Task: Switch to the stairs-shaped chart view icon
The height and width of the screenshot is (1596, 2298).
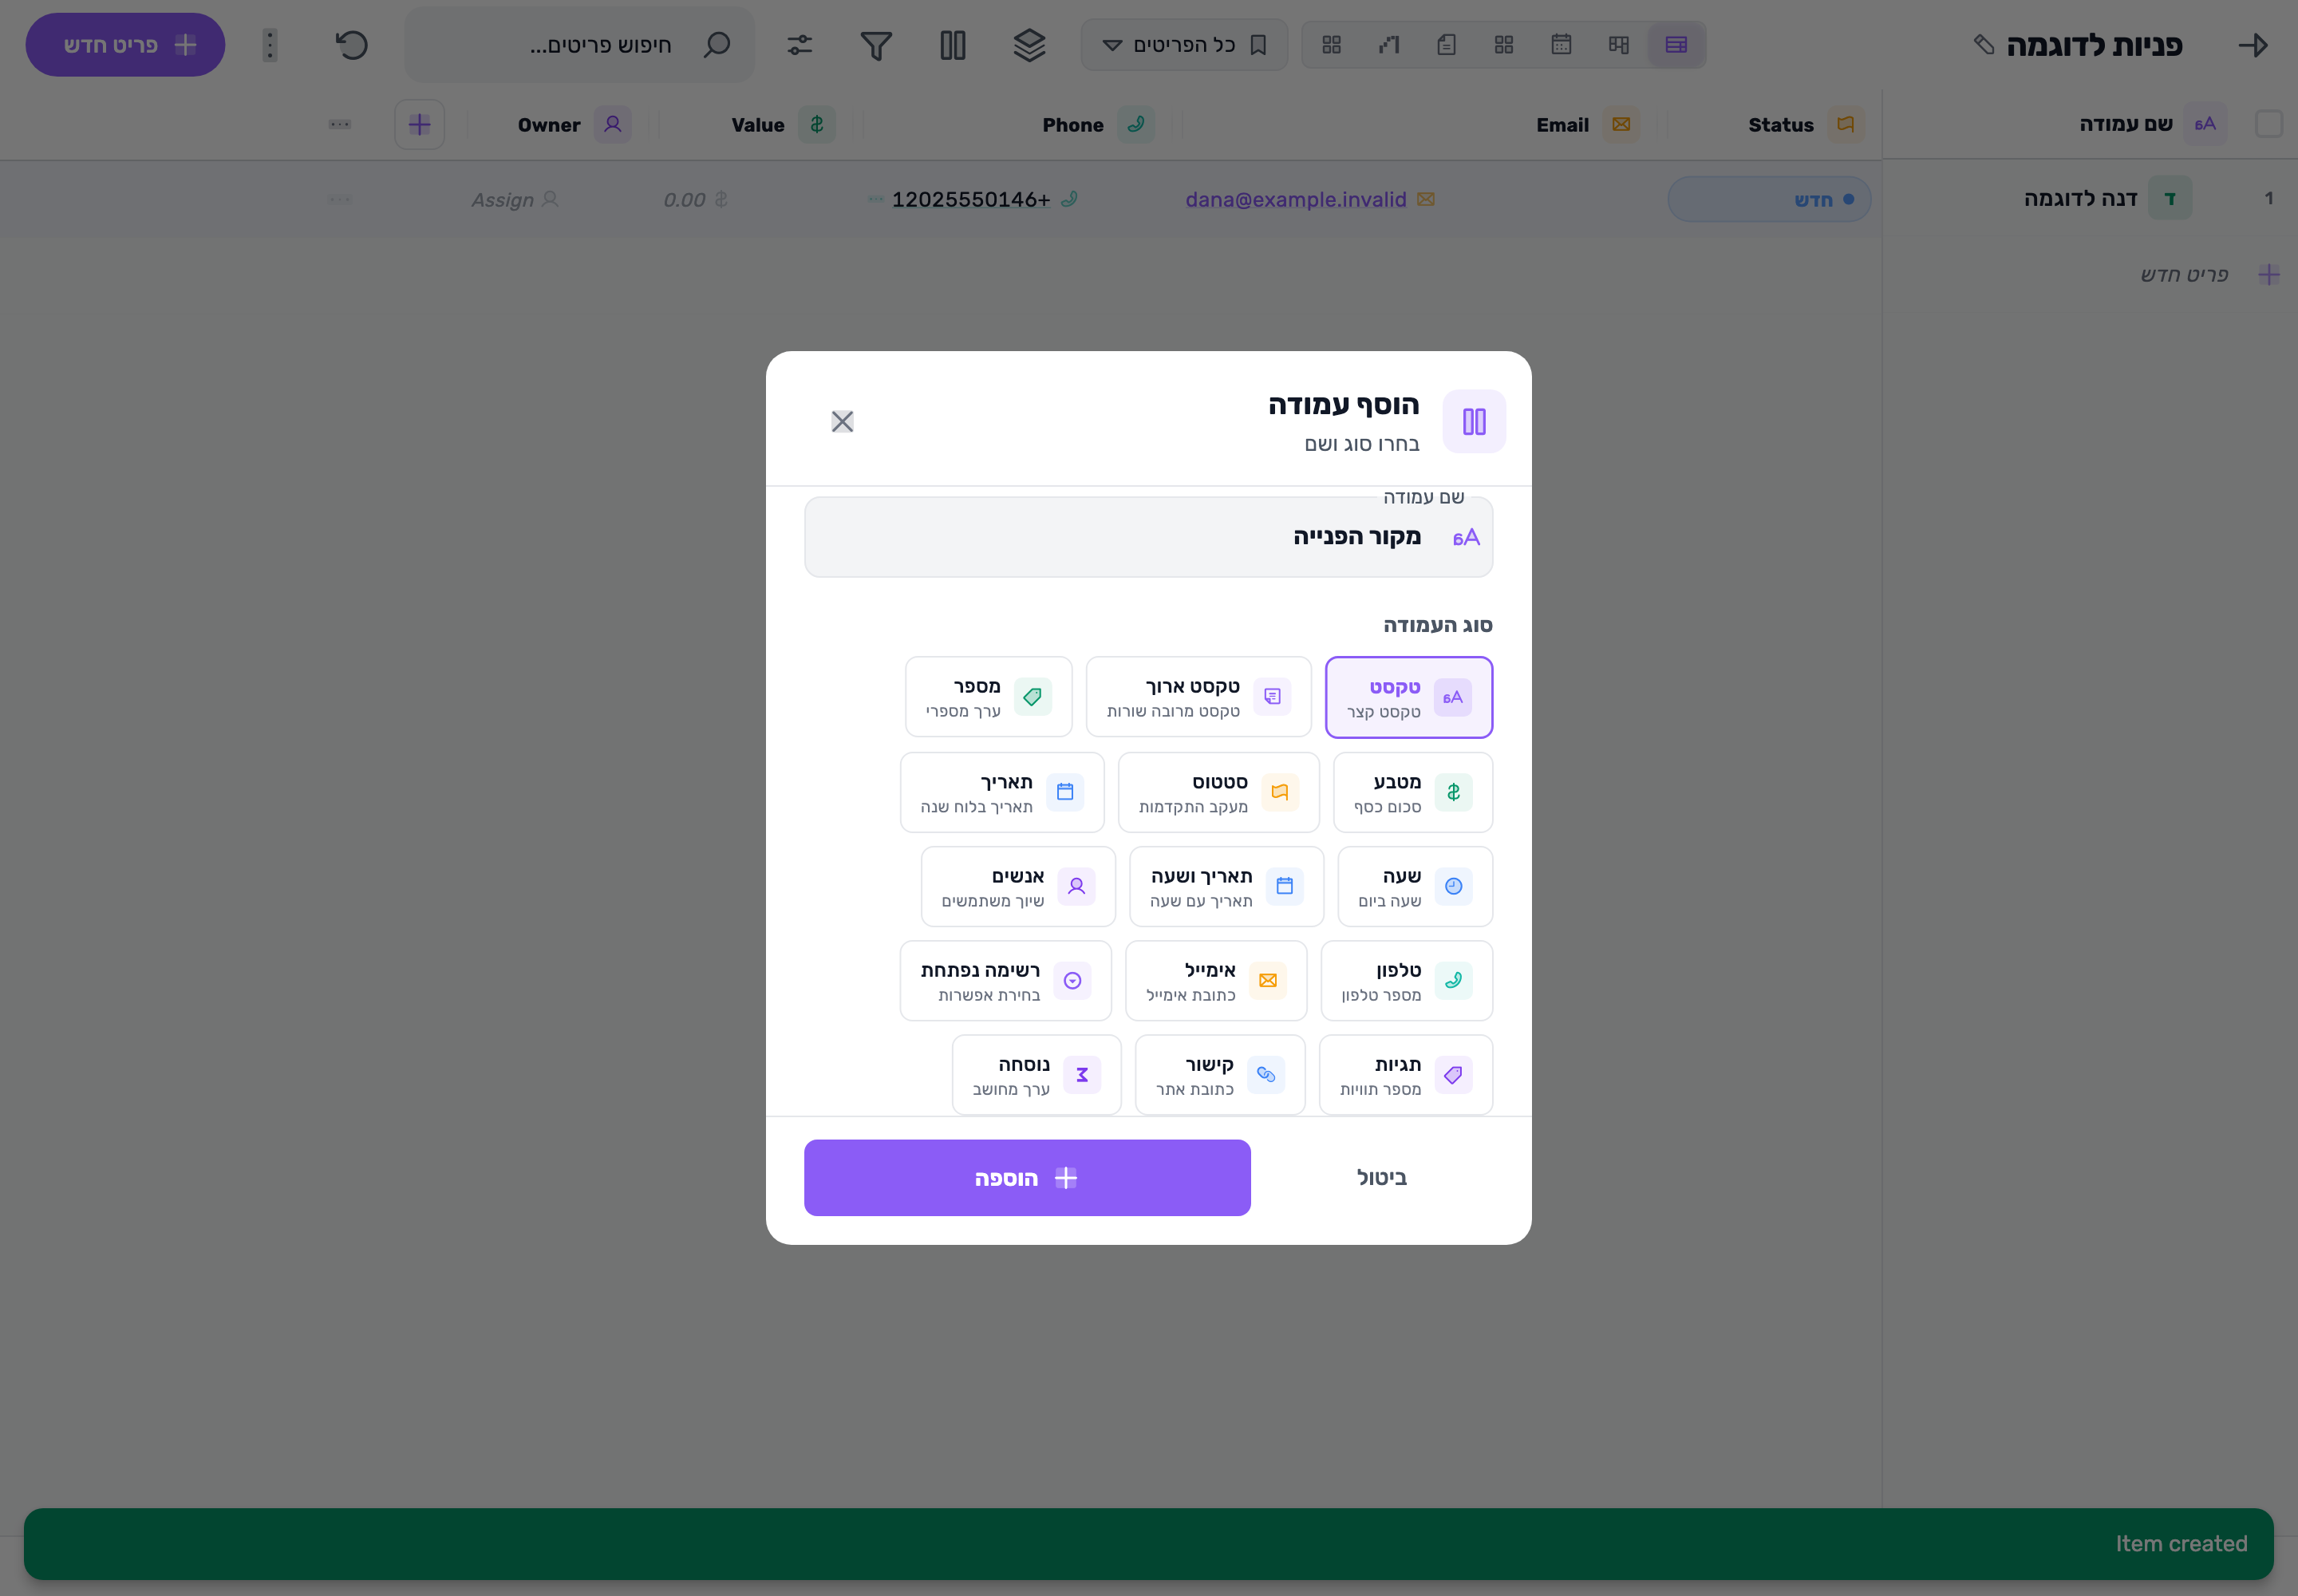Action: [x=1389, y=45]
